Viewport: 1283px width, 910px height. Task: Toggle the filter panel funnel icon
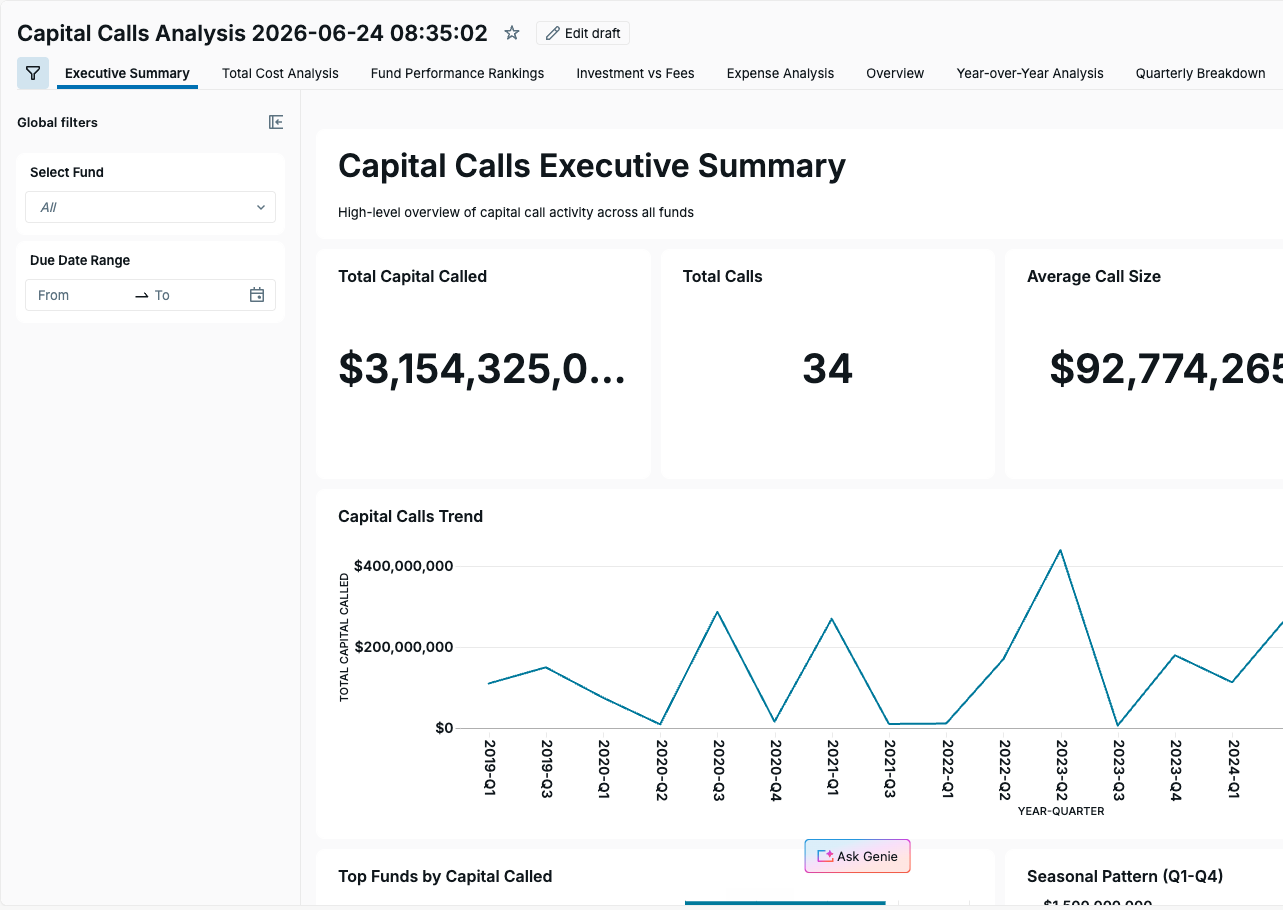click(x=33, y=73)
